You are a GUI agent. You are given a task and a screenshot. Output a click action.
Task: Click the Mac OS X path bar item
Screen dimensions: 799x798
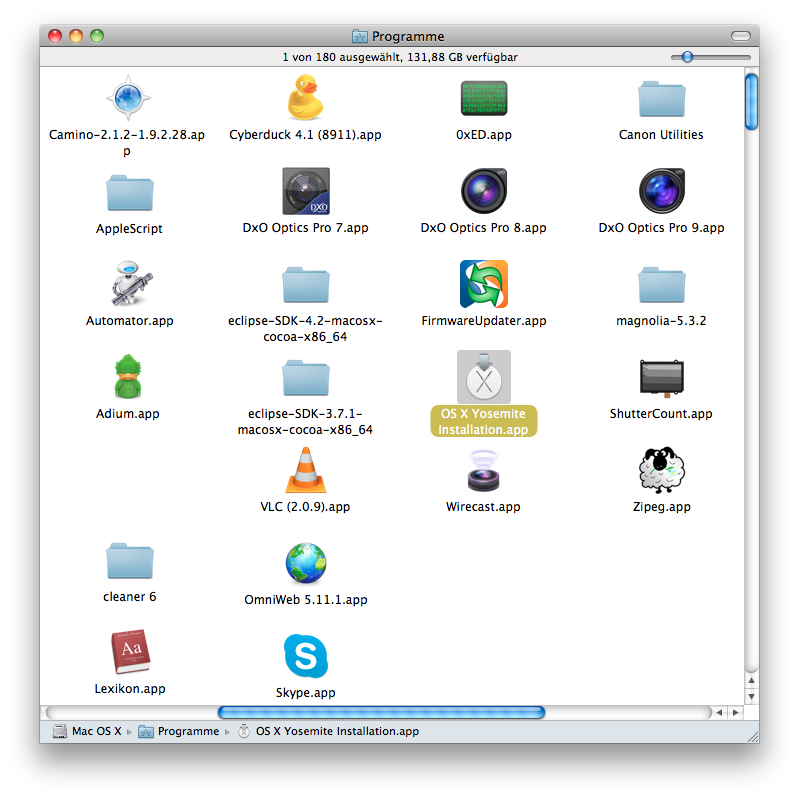pos(88,731)
